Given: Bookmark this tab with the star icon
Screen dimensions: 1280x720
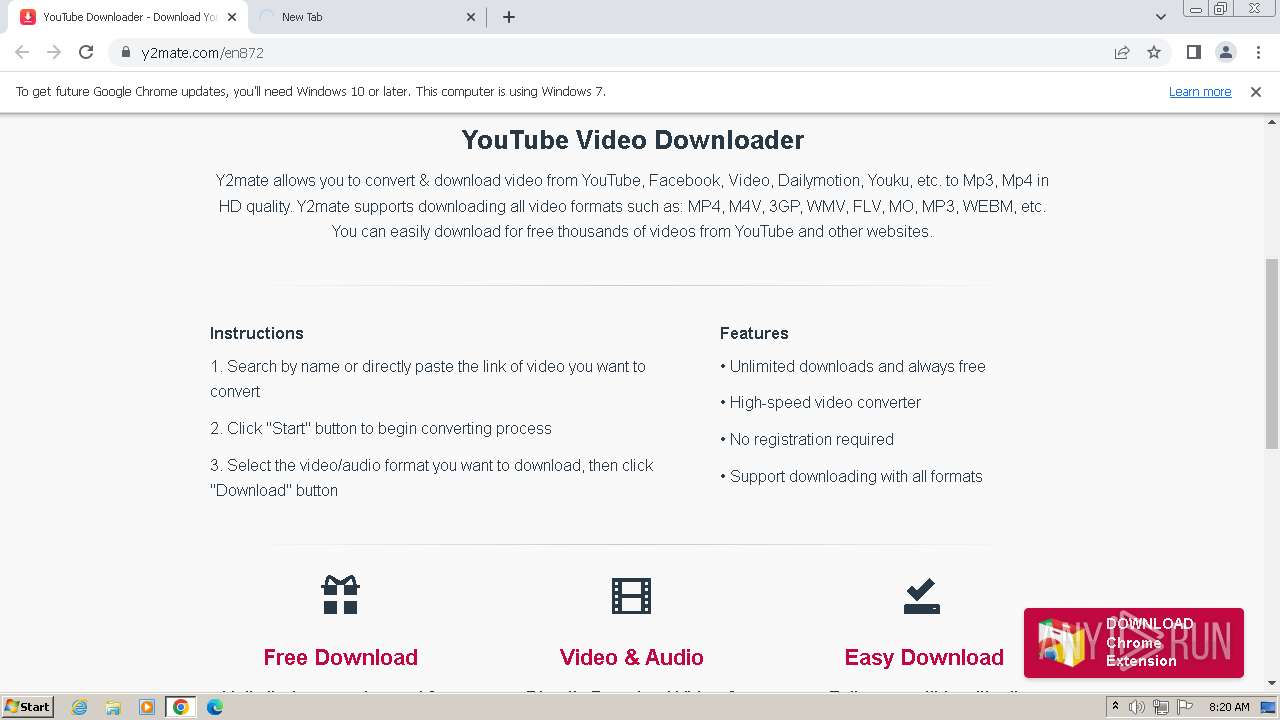Looking at the screenshot, I should pos(1154,53).
